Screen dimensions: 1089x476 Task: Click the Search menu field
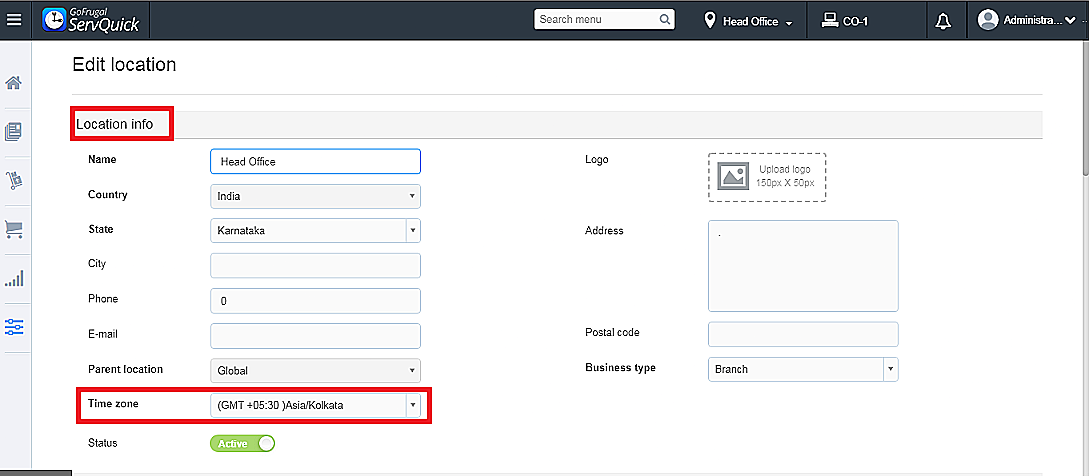(x=597, y=19)
